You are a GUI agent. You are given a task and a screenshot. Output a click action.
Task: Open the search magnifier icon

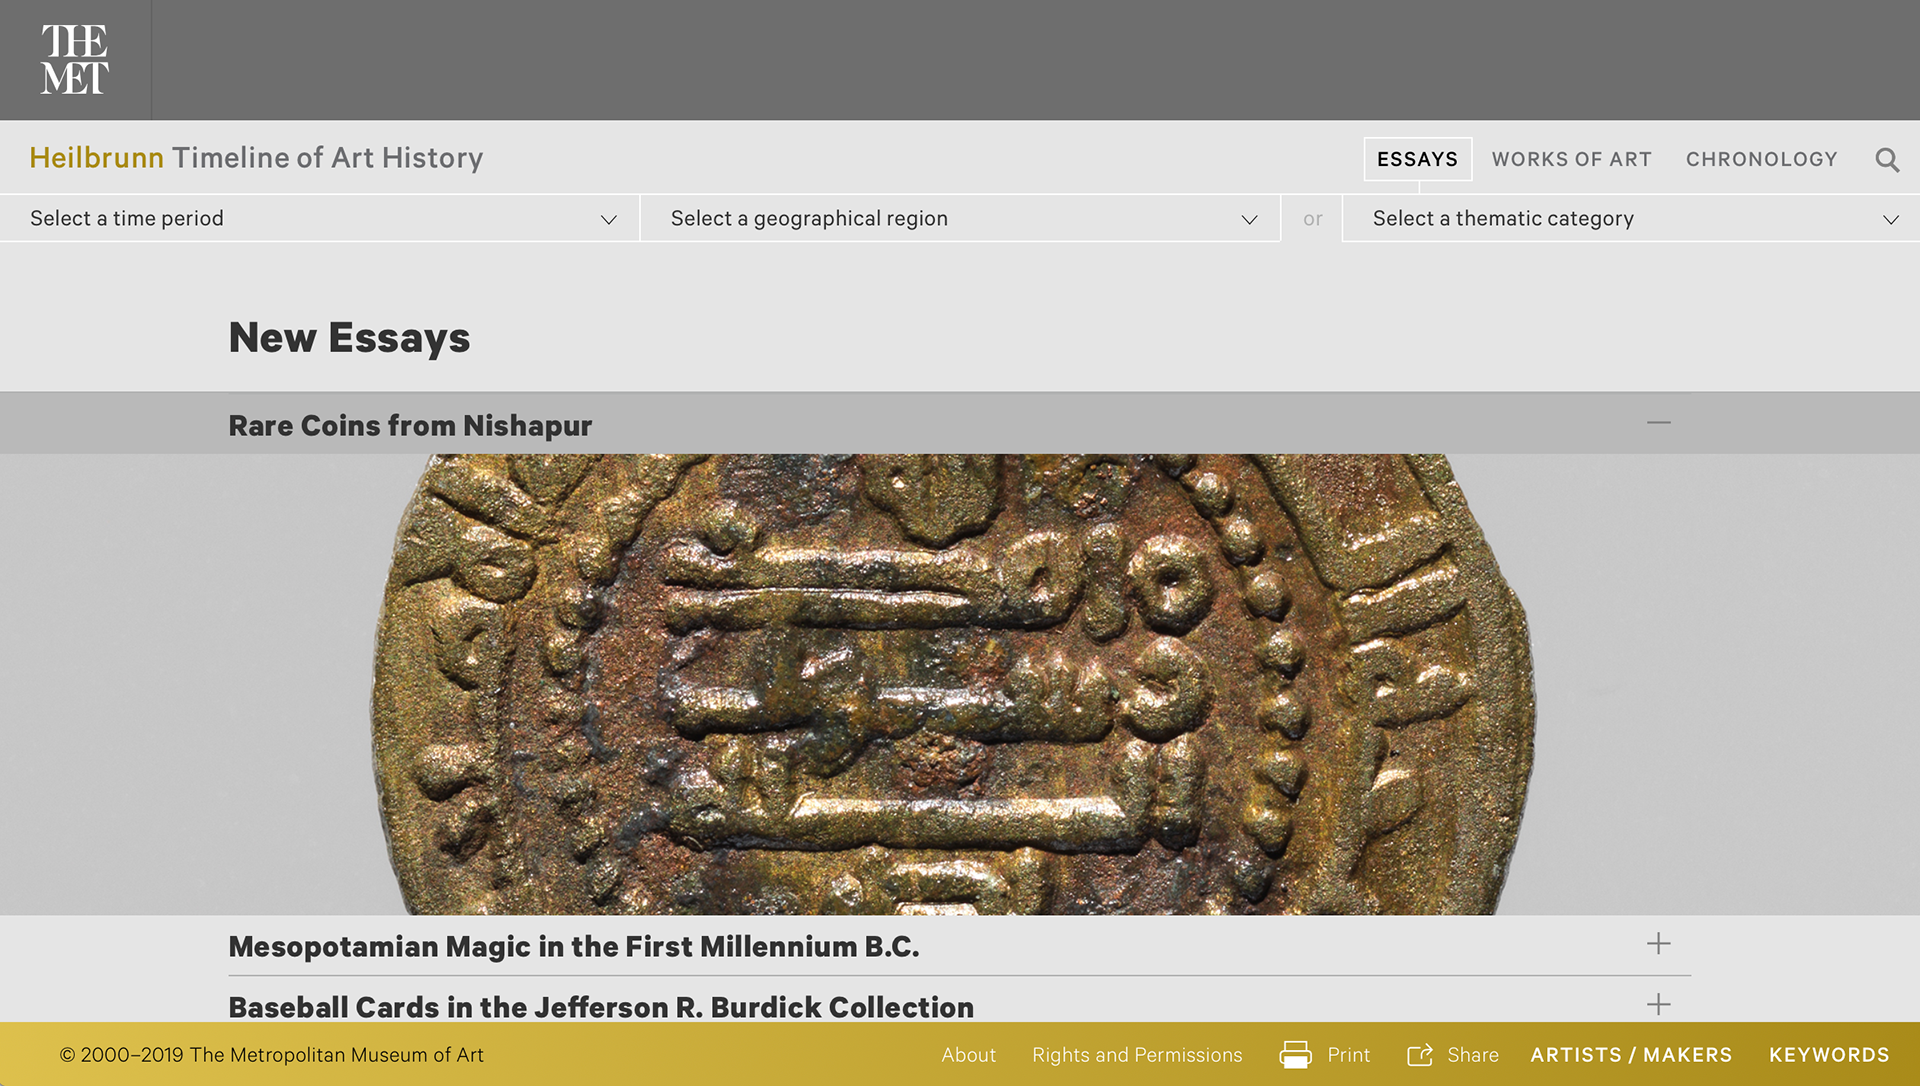point(1887,160)
